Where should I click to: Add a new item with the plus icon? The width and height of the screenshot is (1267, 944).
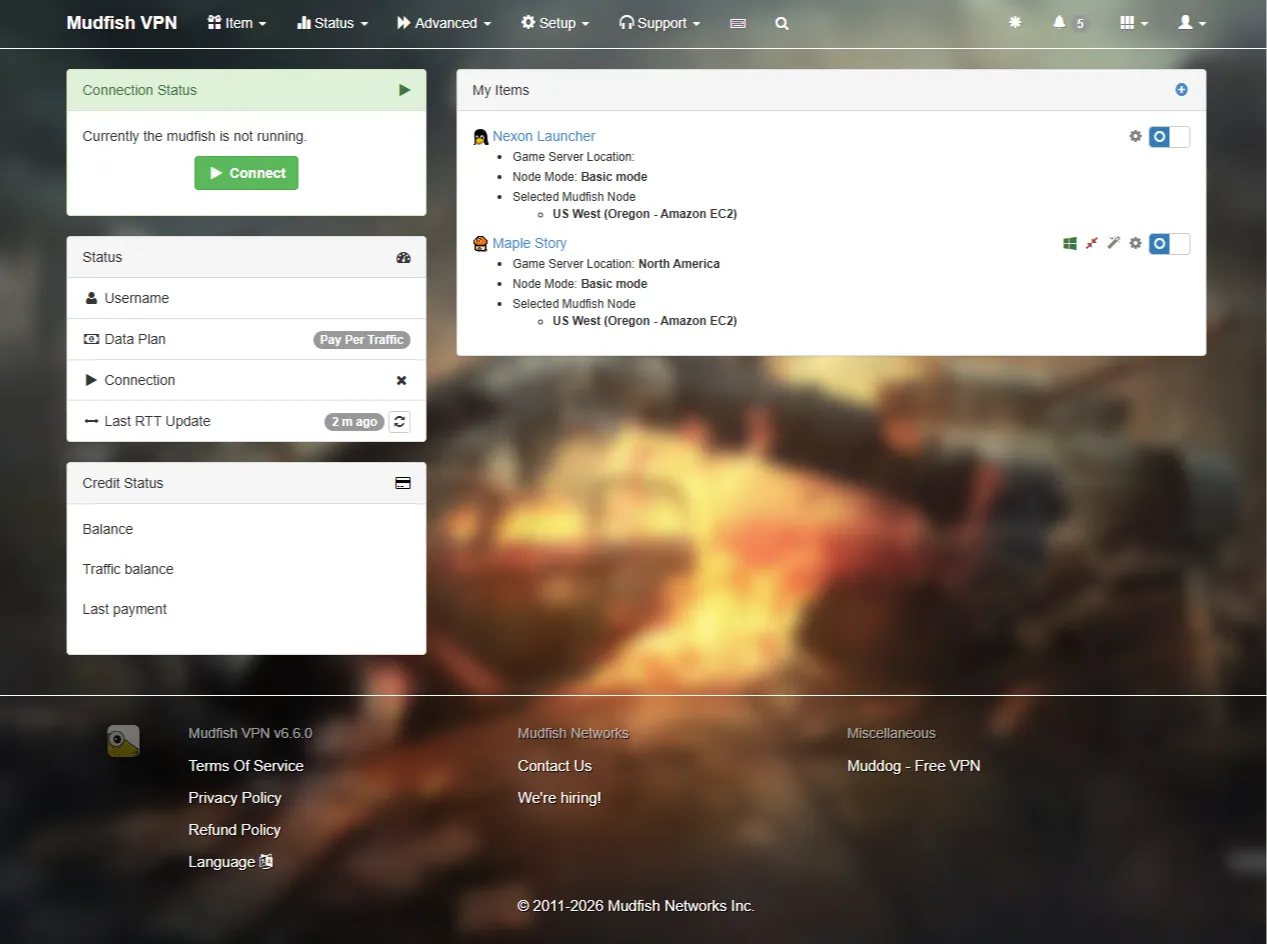tap(1181, 90)
